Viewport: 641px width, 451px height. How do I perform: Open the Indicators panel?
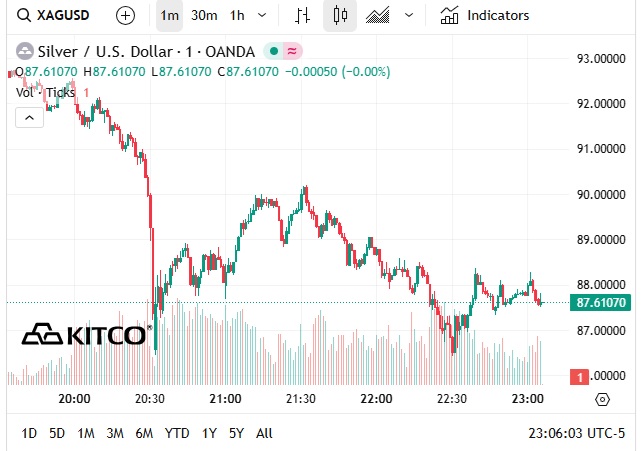point(485,16)
